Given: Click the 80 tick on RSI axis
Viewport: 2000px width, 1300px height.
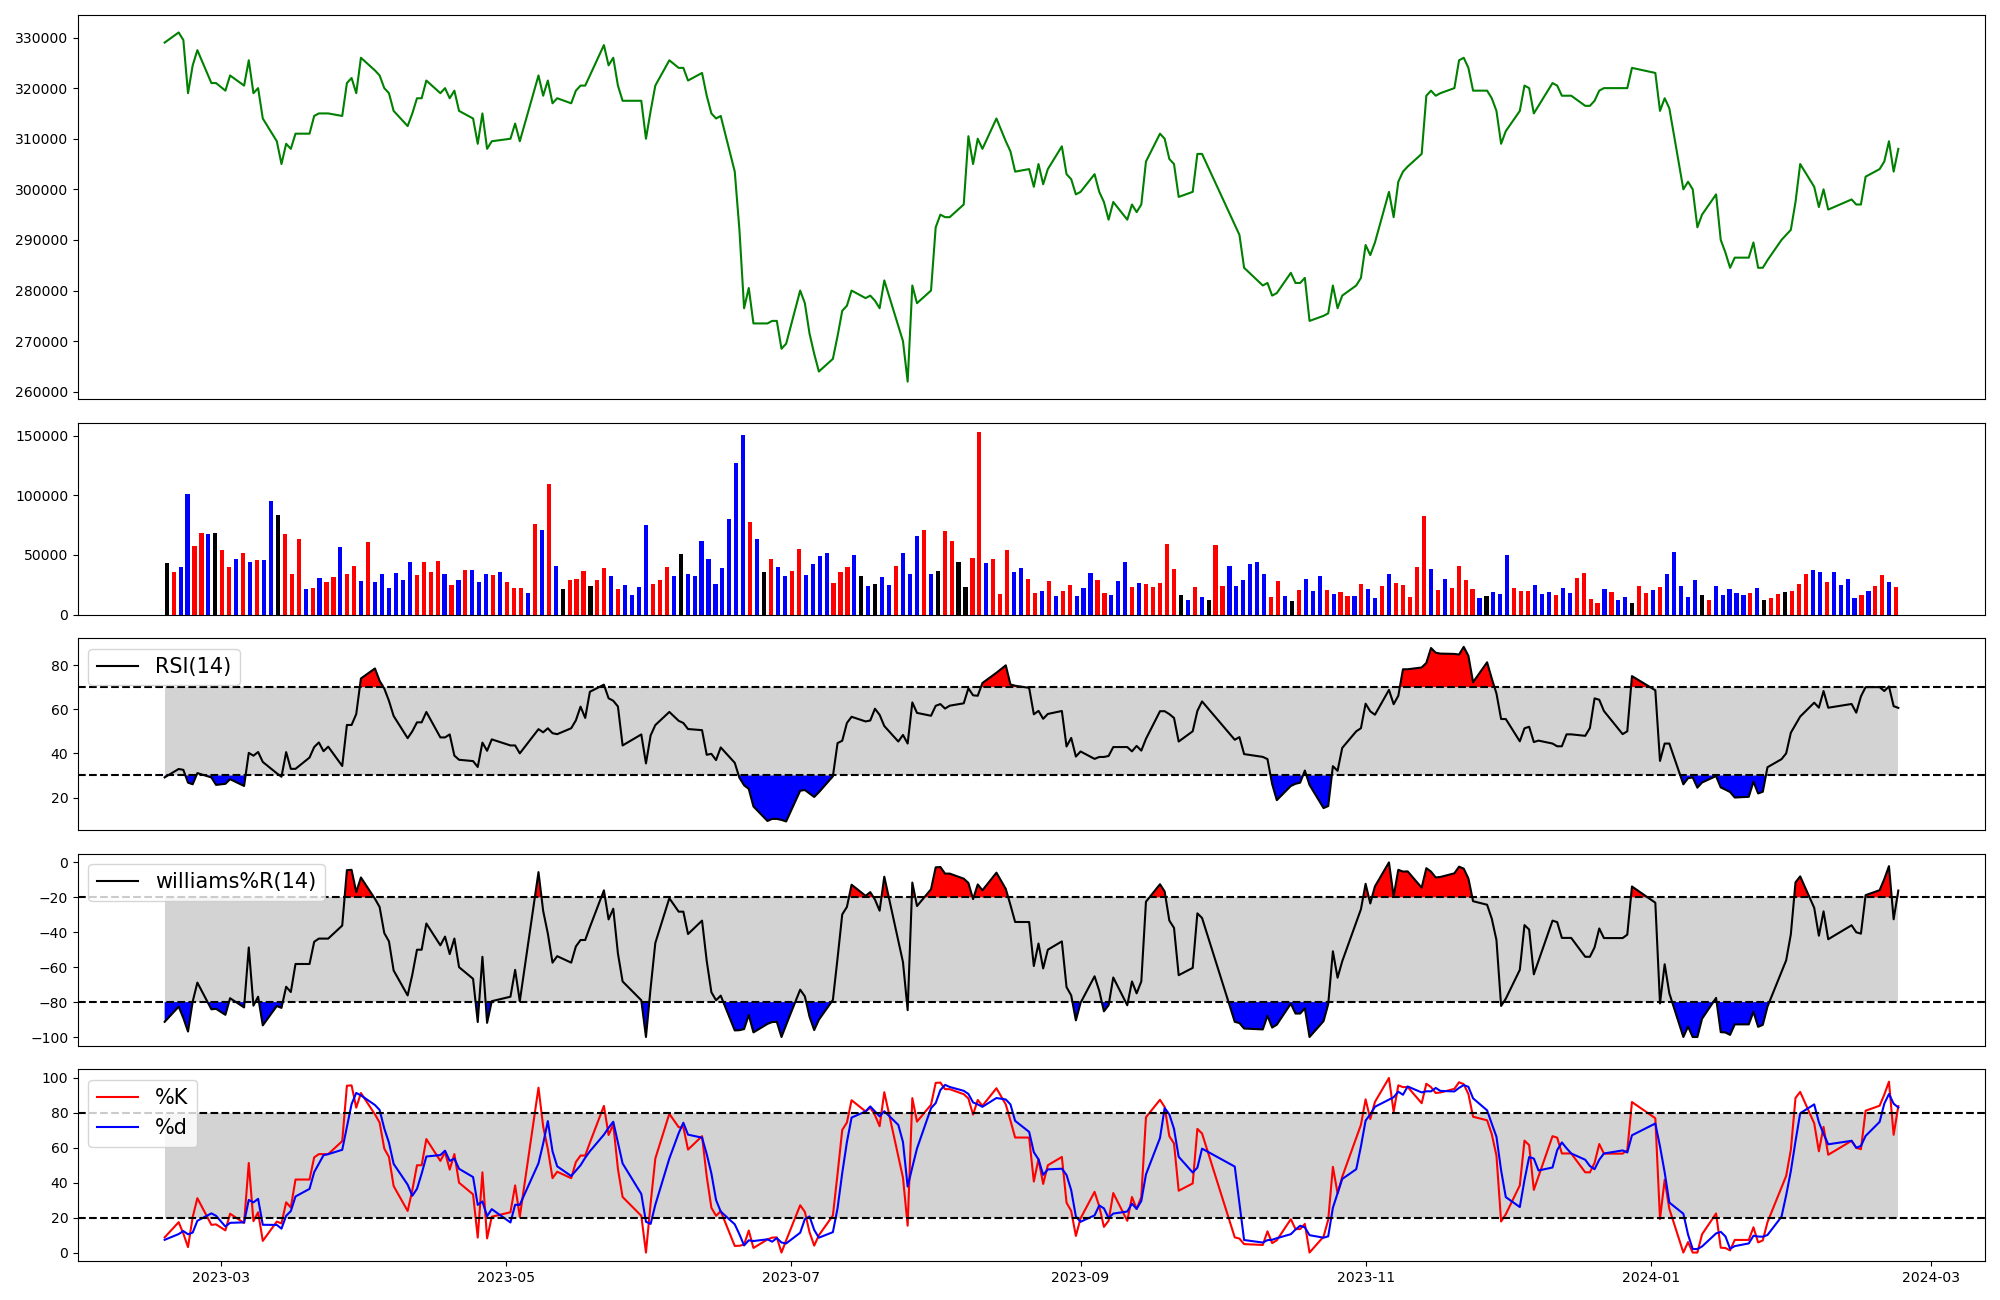Looking at the screenshot, I should point(60,666).
